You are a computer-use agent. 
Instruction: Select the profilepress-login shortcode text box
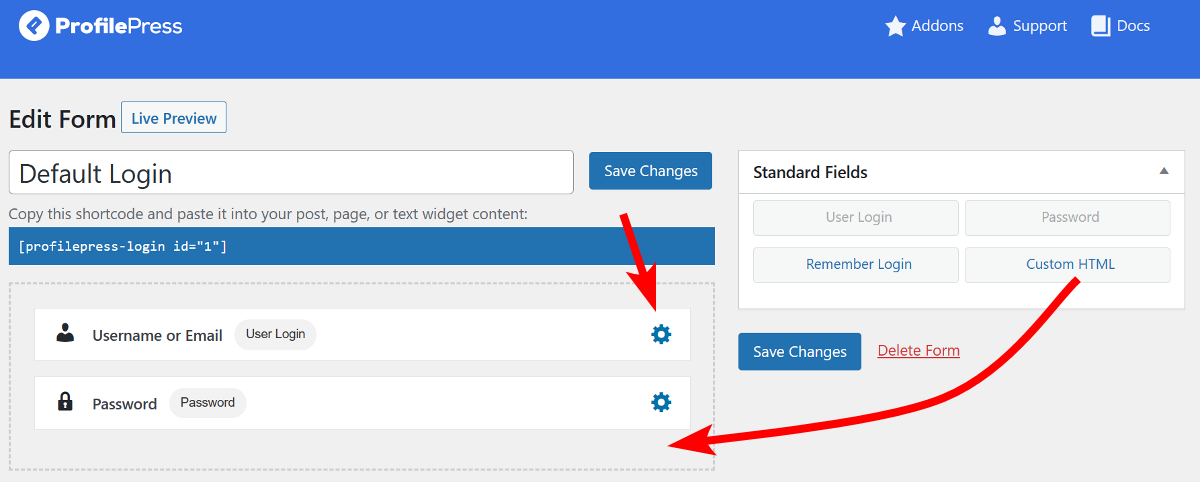click(x=362, y=246)
